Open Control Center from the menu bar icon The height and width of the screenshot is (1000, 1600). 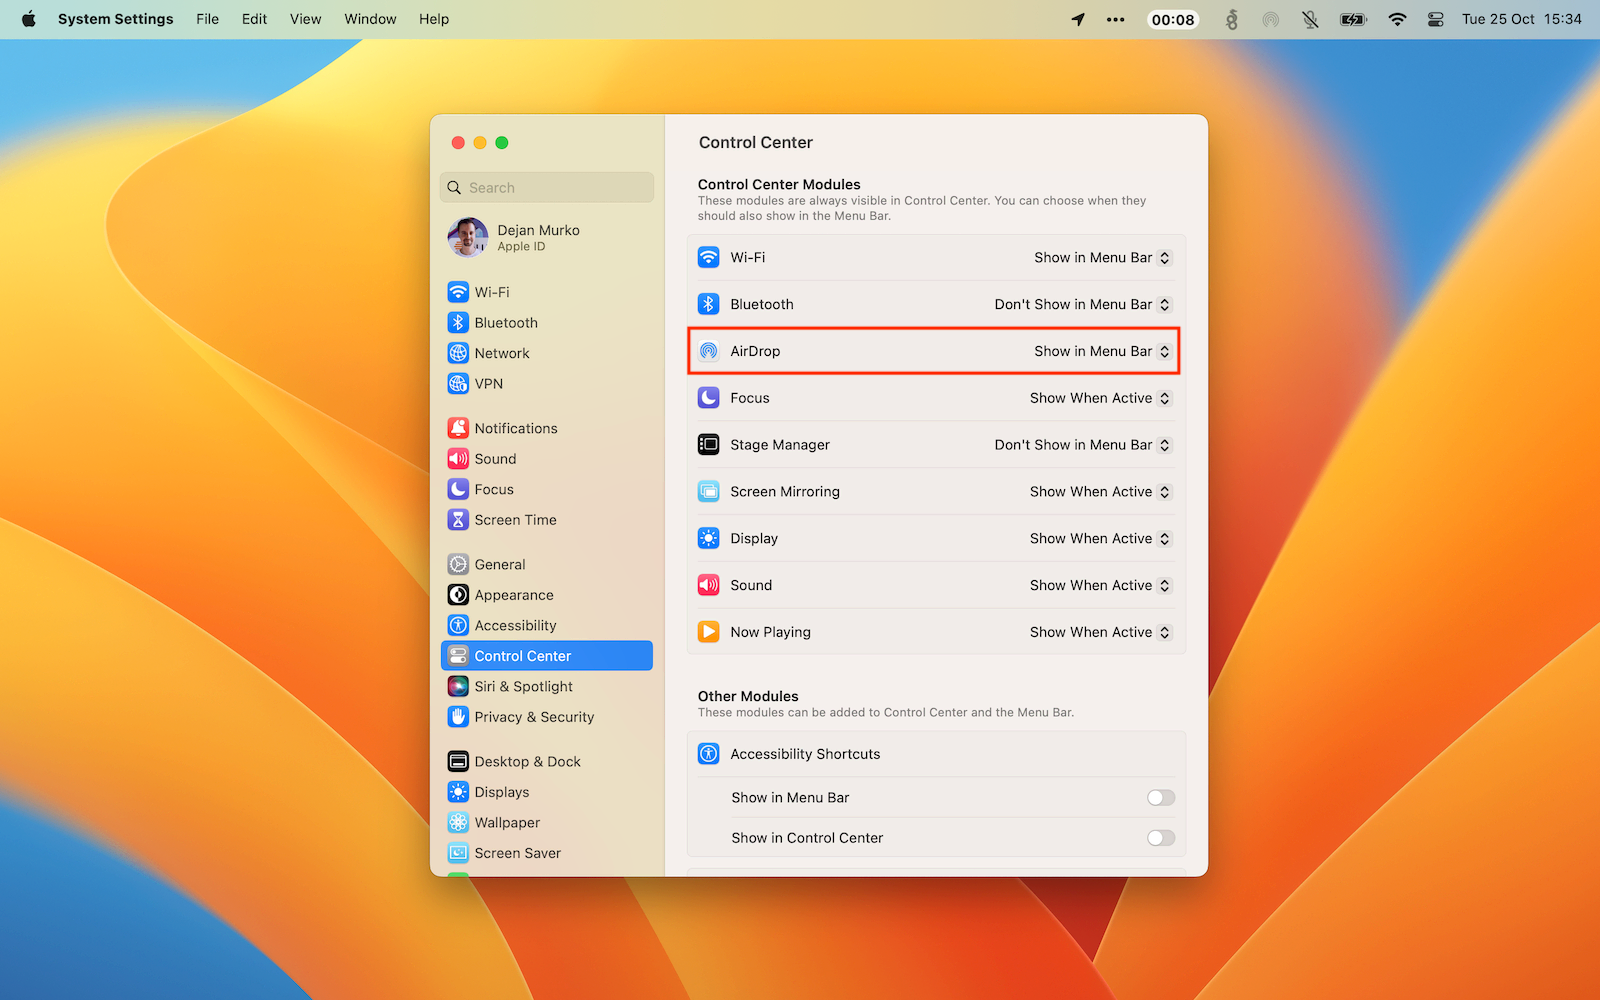[x=1435, y=19]
